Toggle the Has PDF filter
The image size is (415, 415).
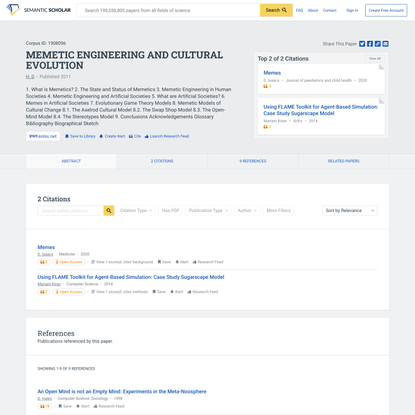[x=170, y=210]
